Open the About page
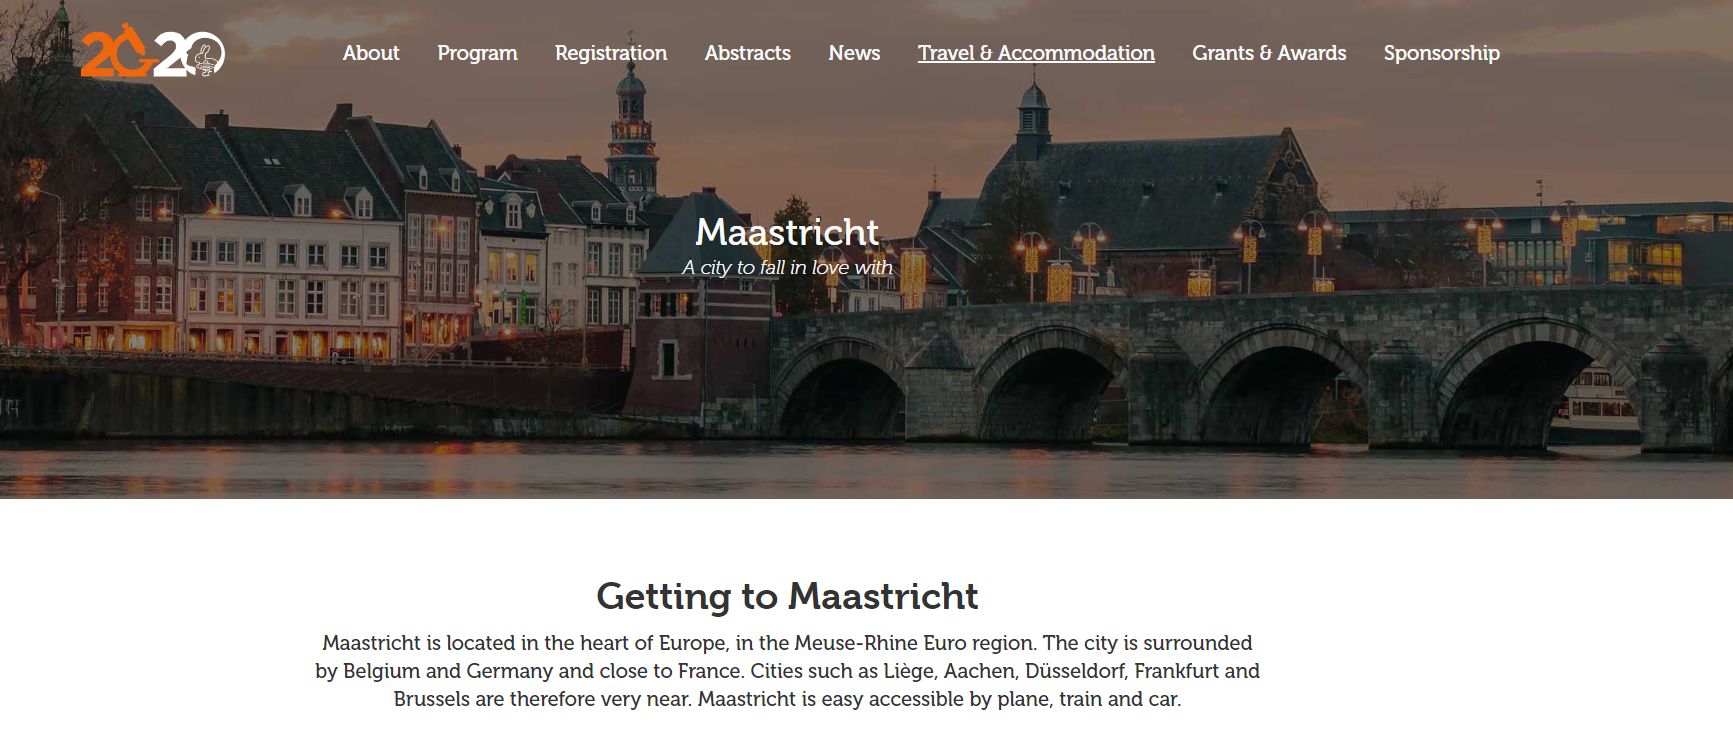The image size is (1733, 749). tap(371, 53)
